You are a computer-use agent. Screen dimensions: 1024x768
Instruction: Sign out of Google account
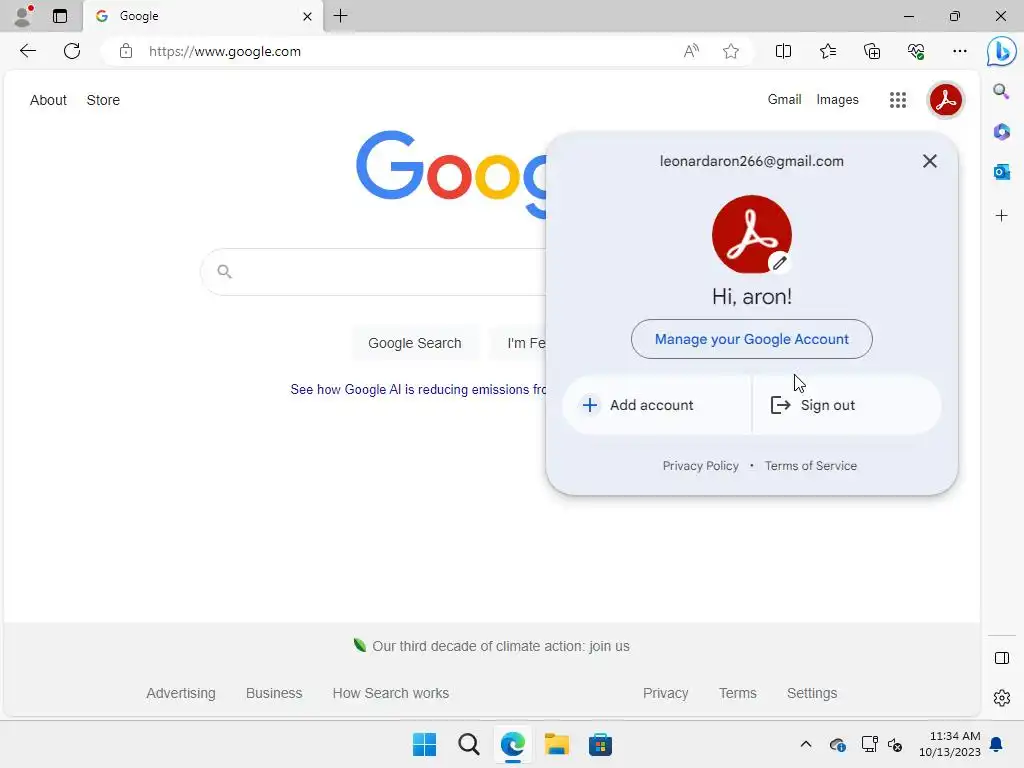click(x=847, y=405)
